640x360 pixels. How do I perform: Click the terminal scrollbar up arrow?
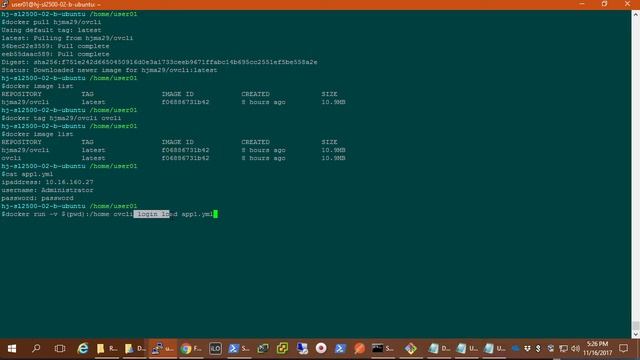636,14
